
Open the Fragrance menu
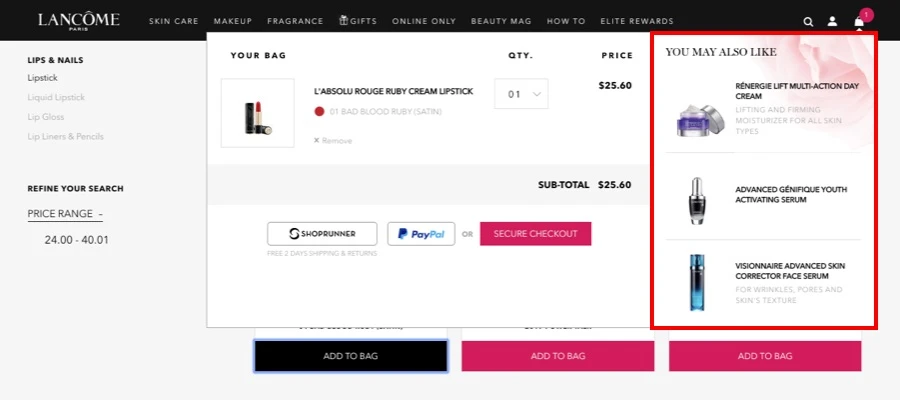click(x=295, y=21)
